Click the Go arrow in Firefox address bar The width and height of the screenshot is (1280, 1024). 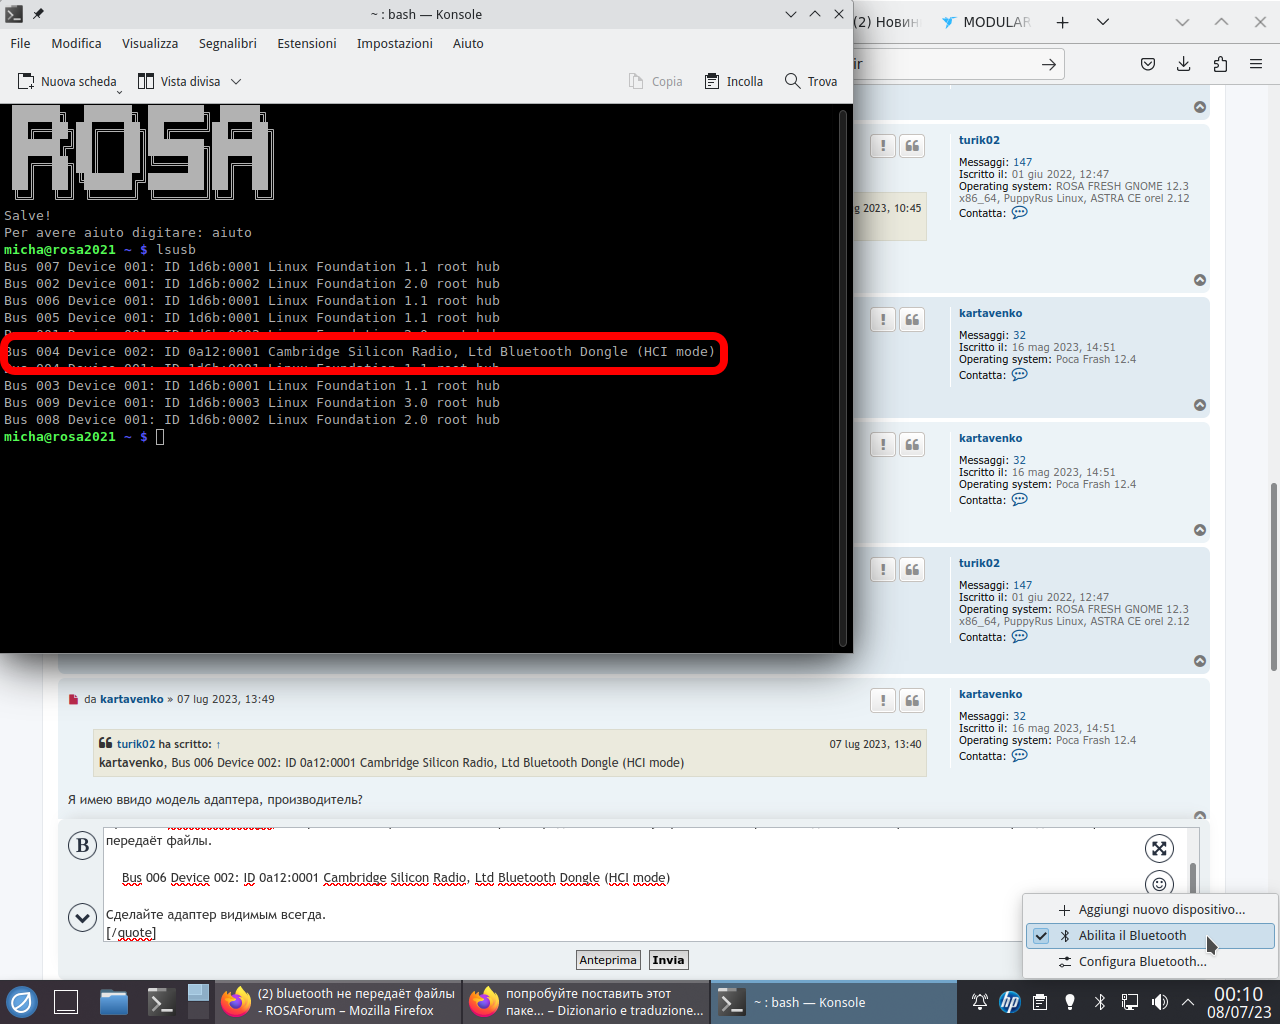[1048, 64]
